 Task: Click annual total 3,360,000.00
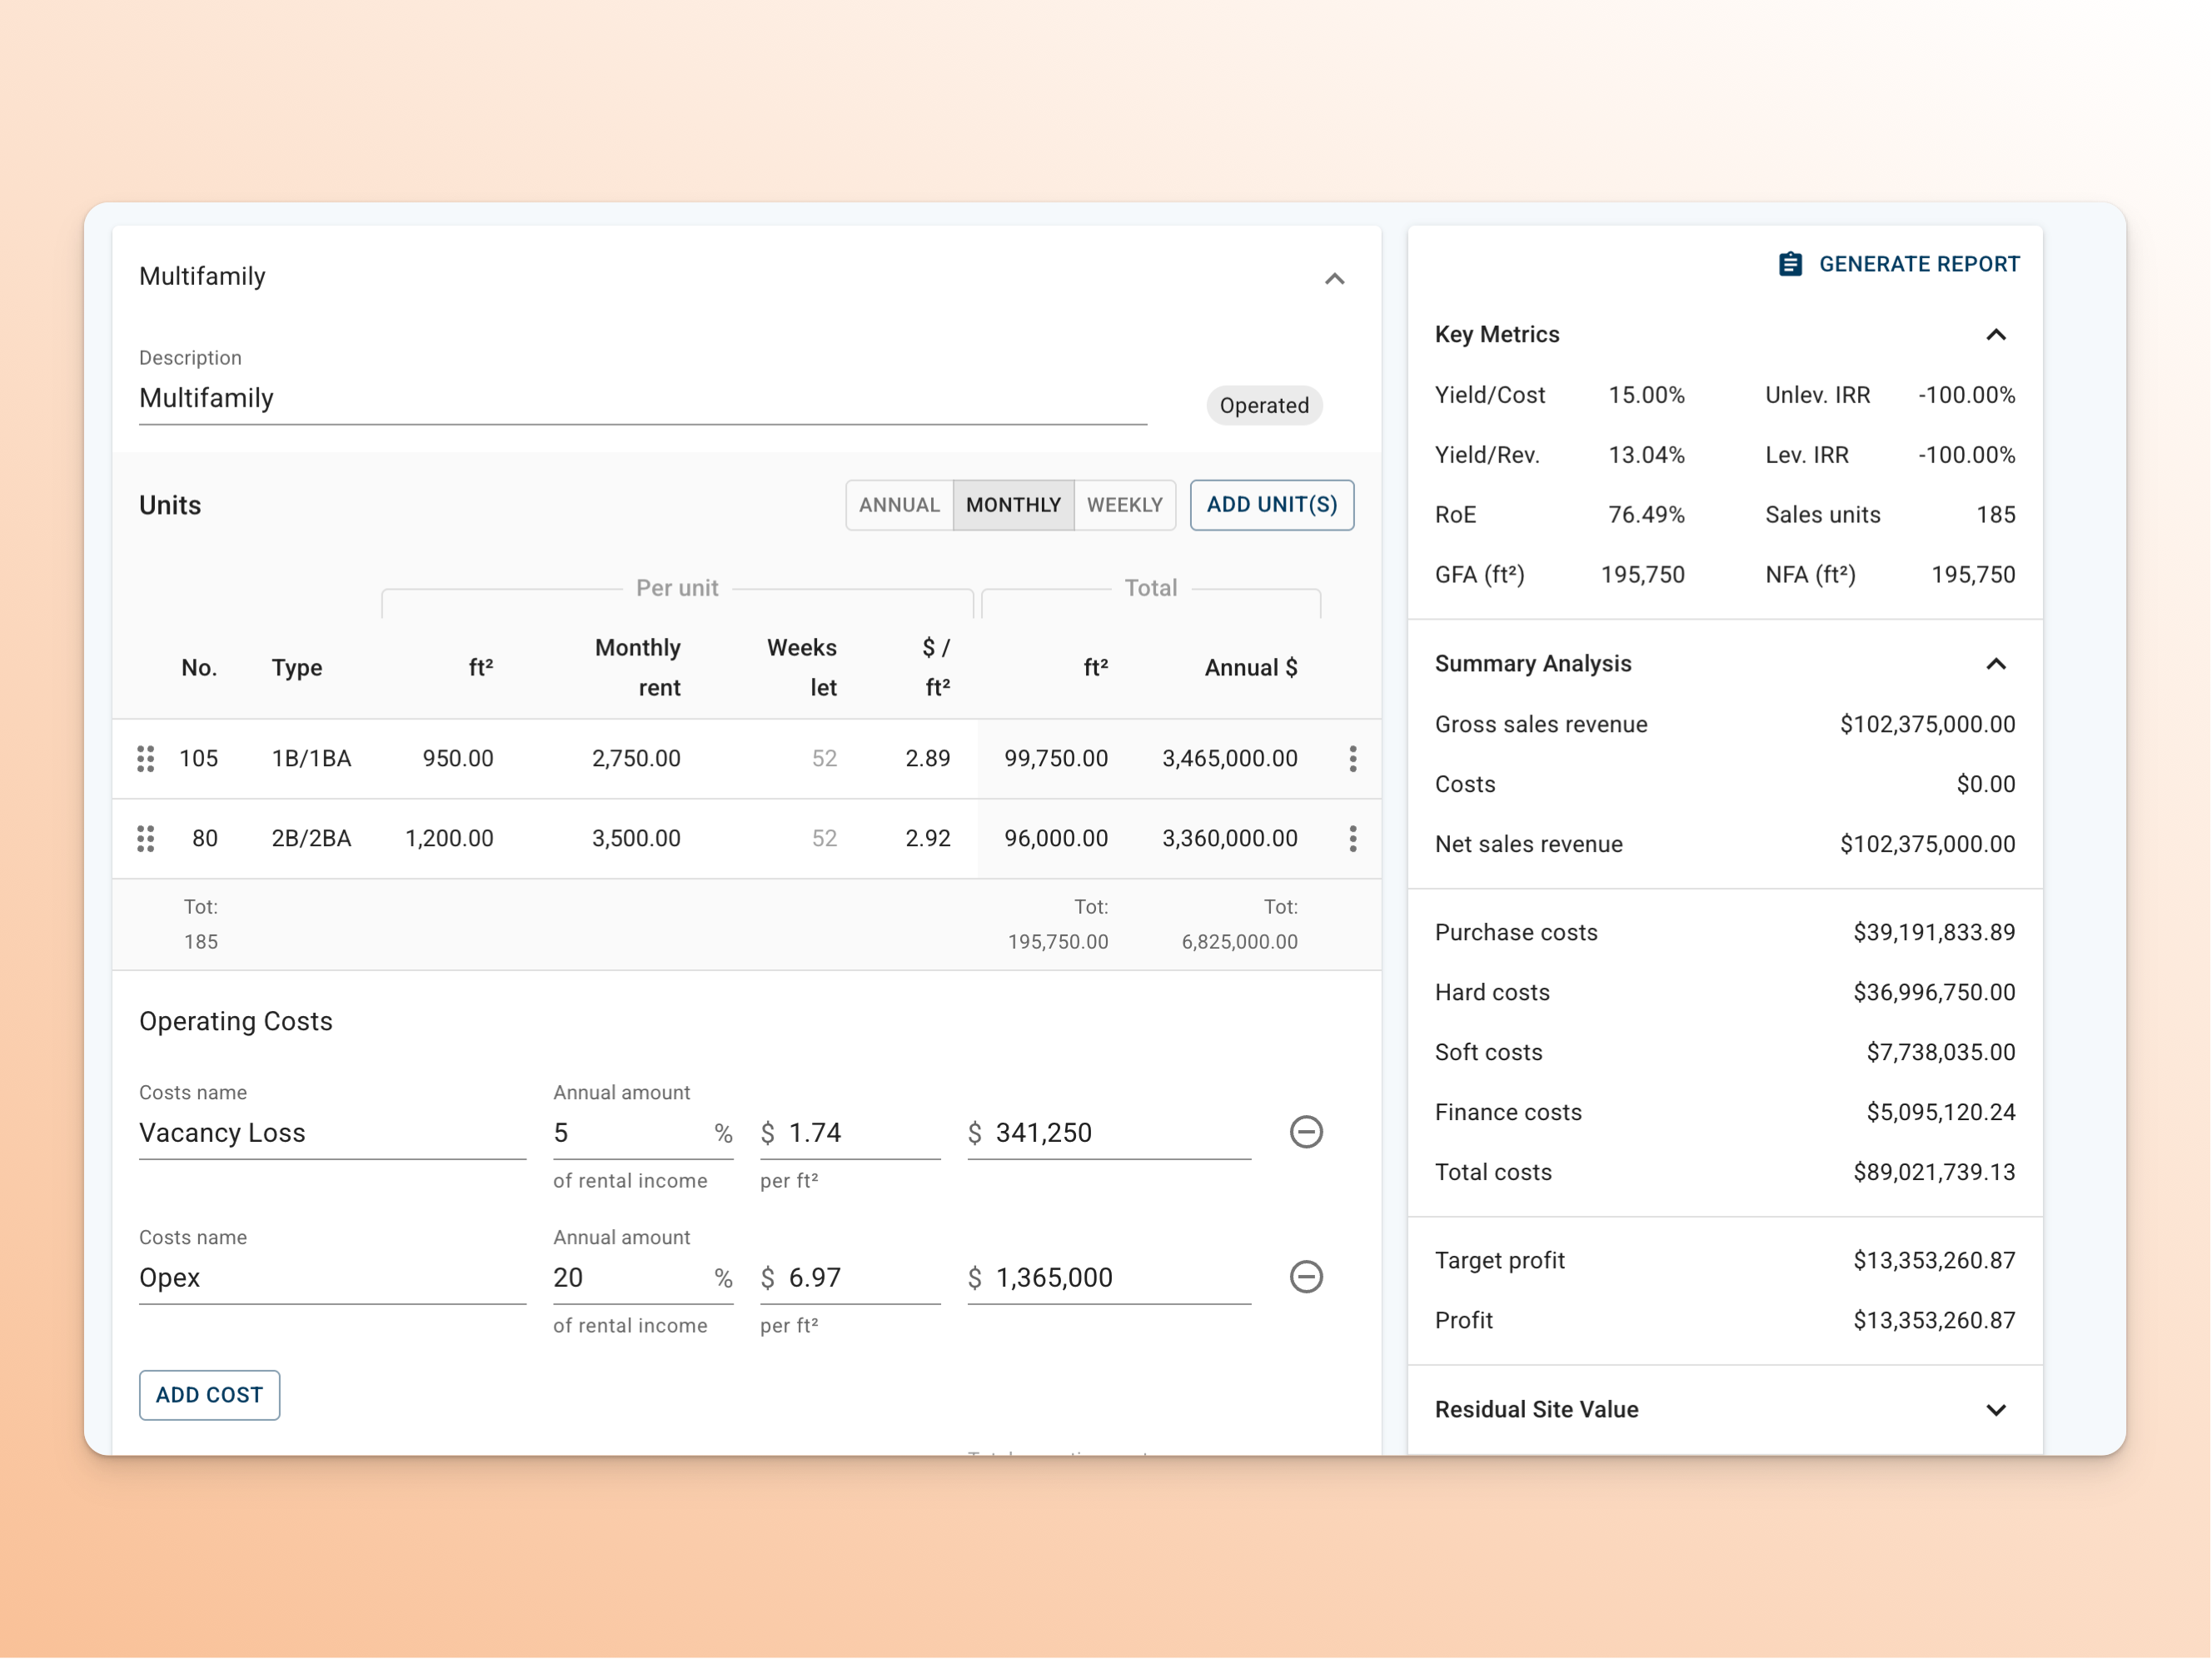pyautogui.click(x=1230, y=839)
